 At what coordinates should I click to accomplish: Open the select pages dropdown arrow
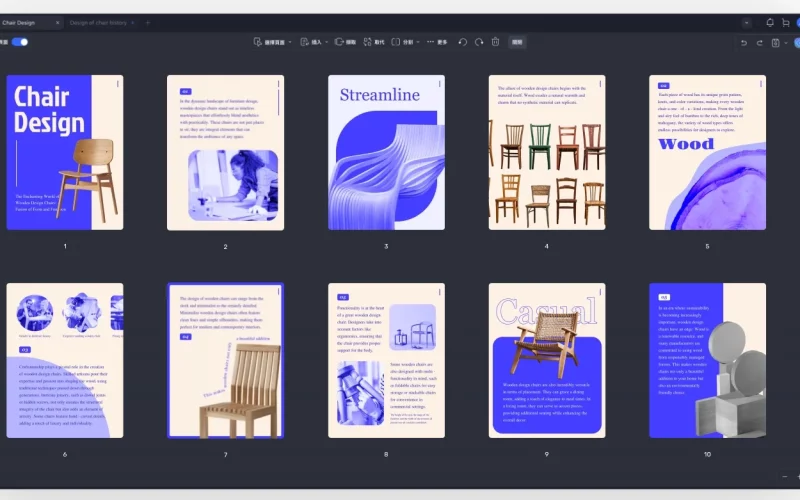pyautogui.click(x=290, y=42)
